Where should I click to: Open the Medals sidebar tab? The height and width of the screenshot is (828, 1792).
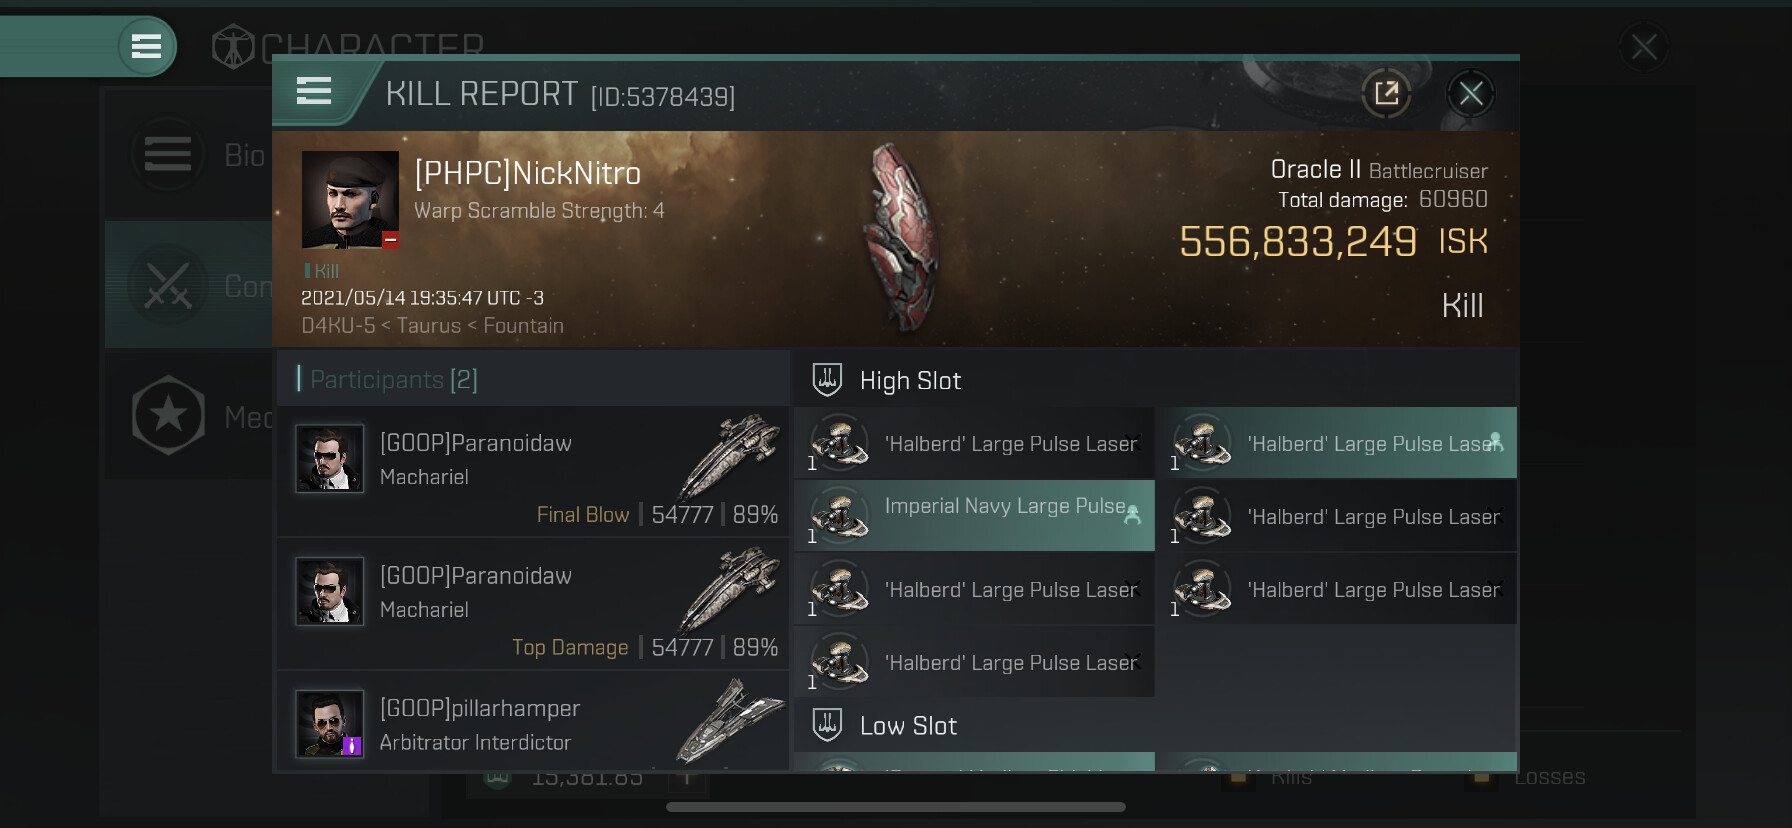coord(190,414)
